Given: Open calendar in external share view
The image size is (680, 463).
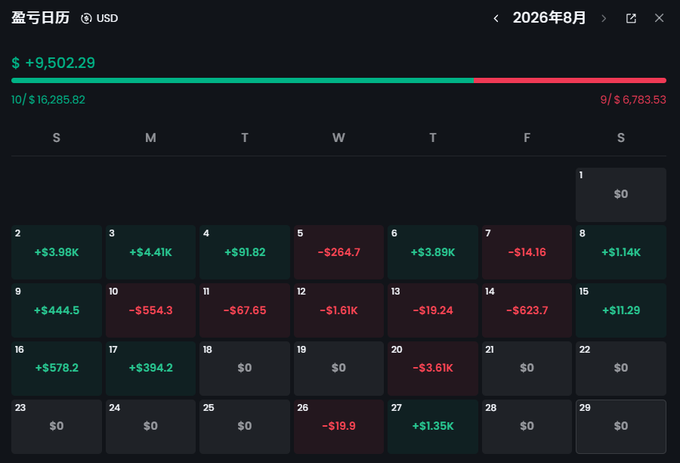Looking at the screenshot, I should point(631,18).
